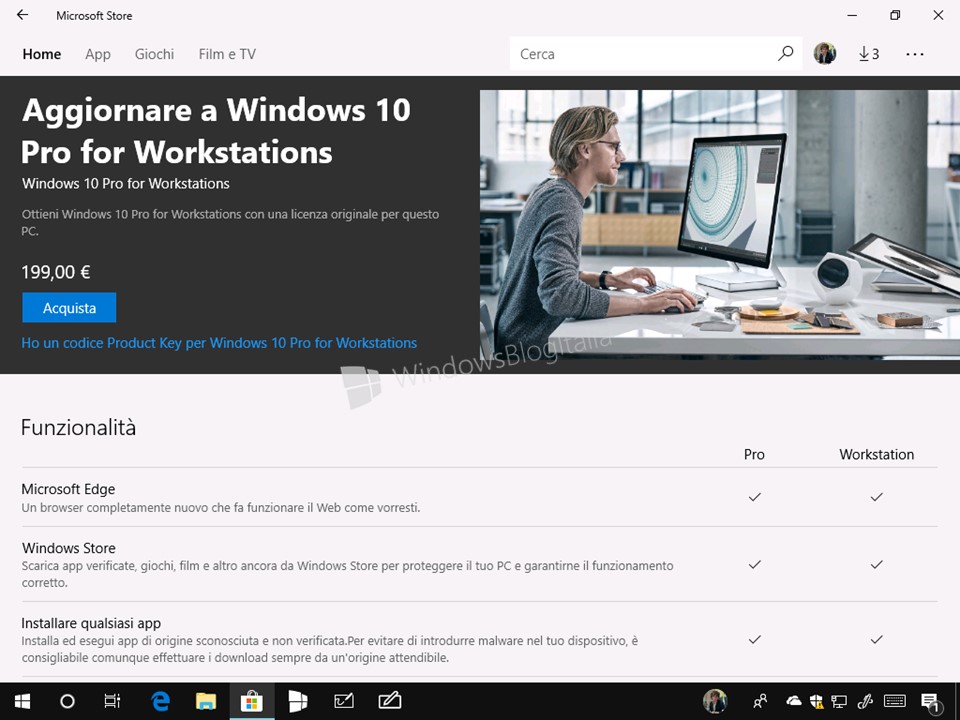Open the Giochi tab
Viewport: 960px width, 720px height.
tap(154, 54)
